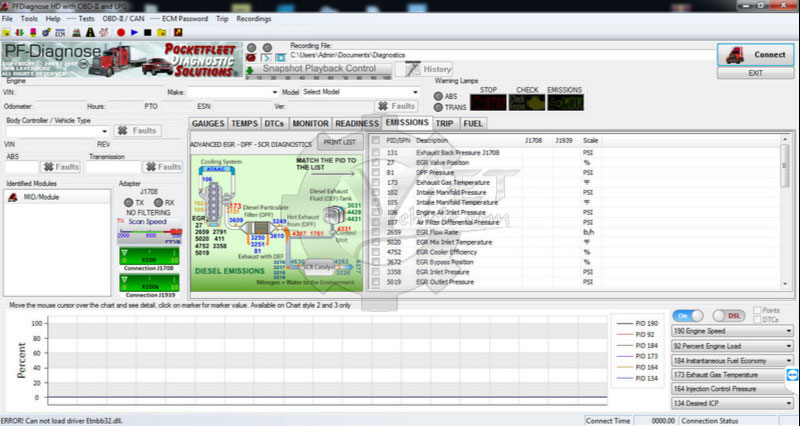The height and width of the screenshot is (426, 800).
Task: Adjust the Scan Speed slider
Action: (x=149, y=232)
